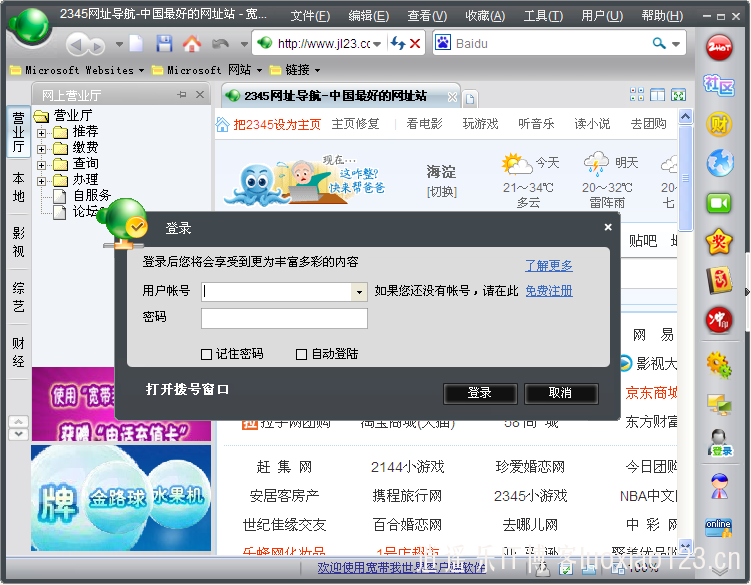Open the 收藏(A) menu

tap(485, 16)
